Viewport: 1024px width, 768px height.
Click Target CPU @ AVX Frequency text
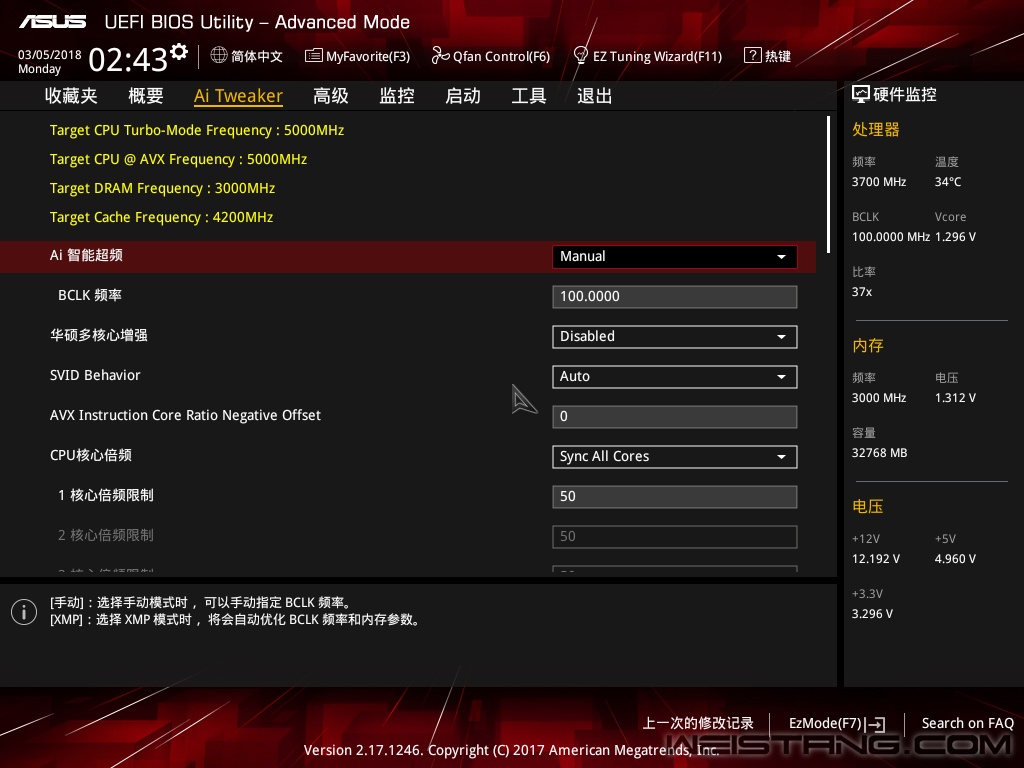point(178,159)
